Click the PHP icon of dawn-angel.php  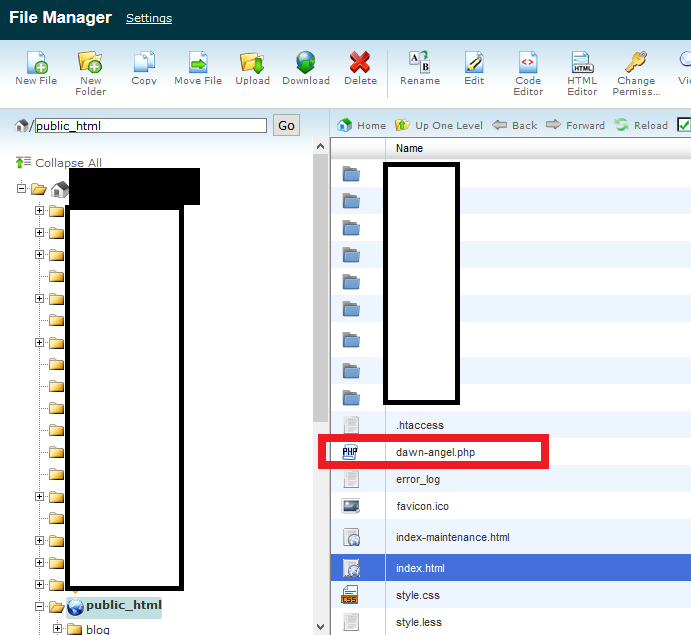click(x=350, y=452)
